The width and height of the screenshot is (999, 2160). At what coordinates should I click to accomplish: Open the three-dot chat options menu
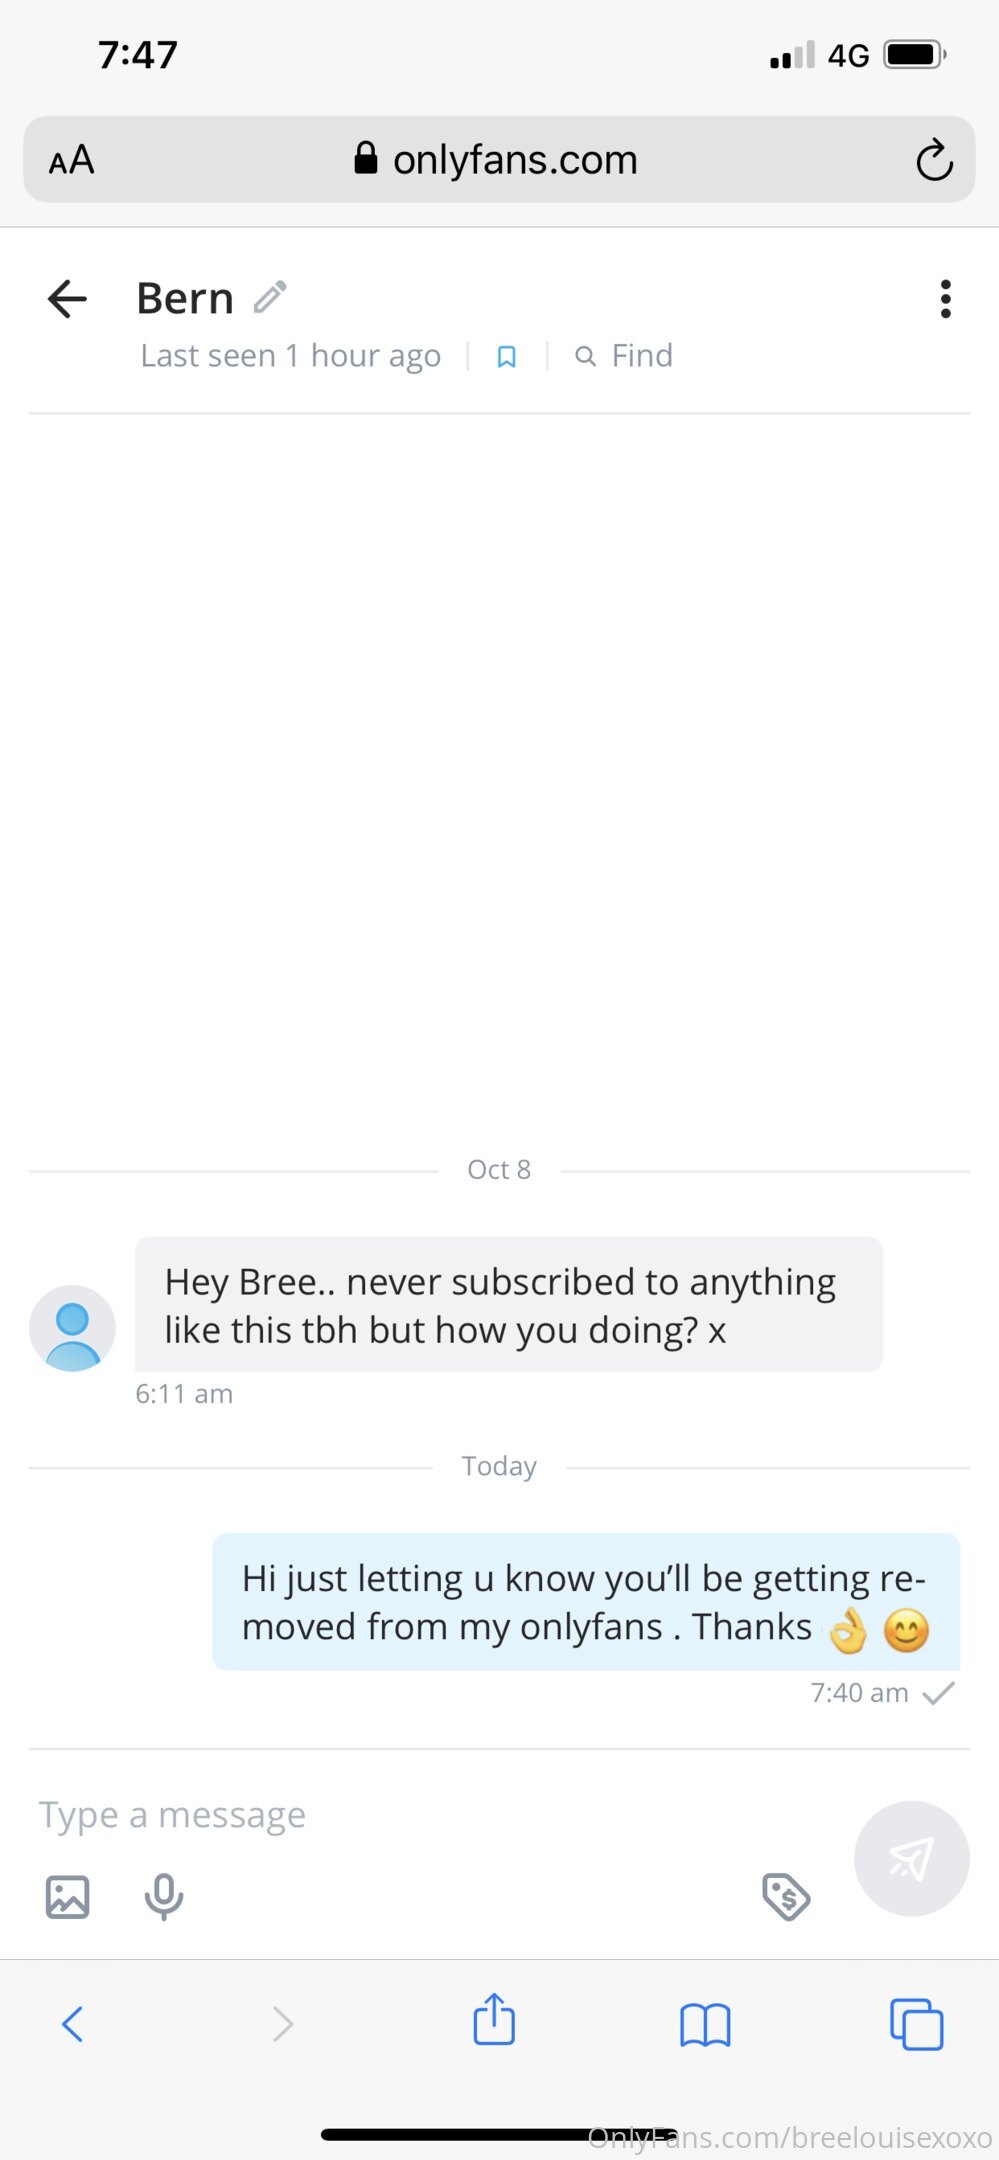click(x=945, y=299)
